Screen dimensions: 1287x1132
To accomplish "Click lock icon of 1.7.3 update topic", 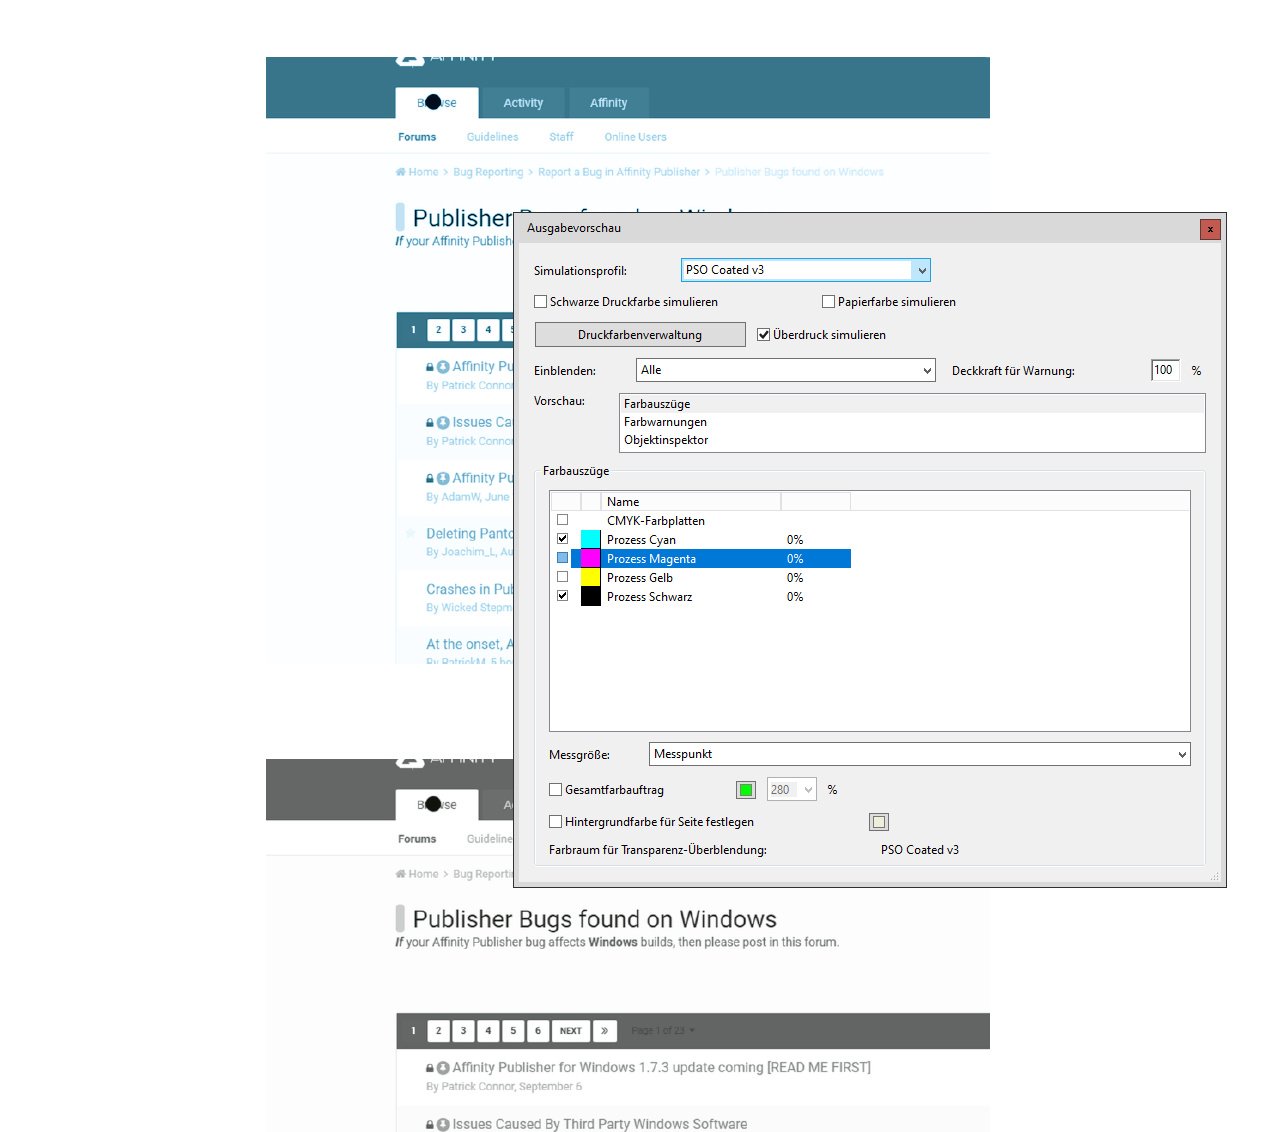I will pos(430,1068).
